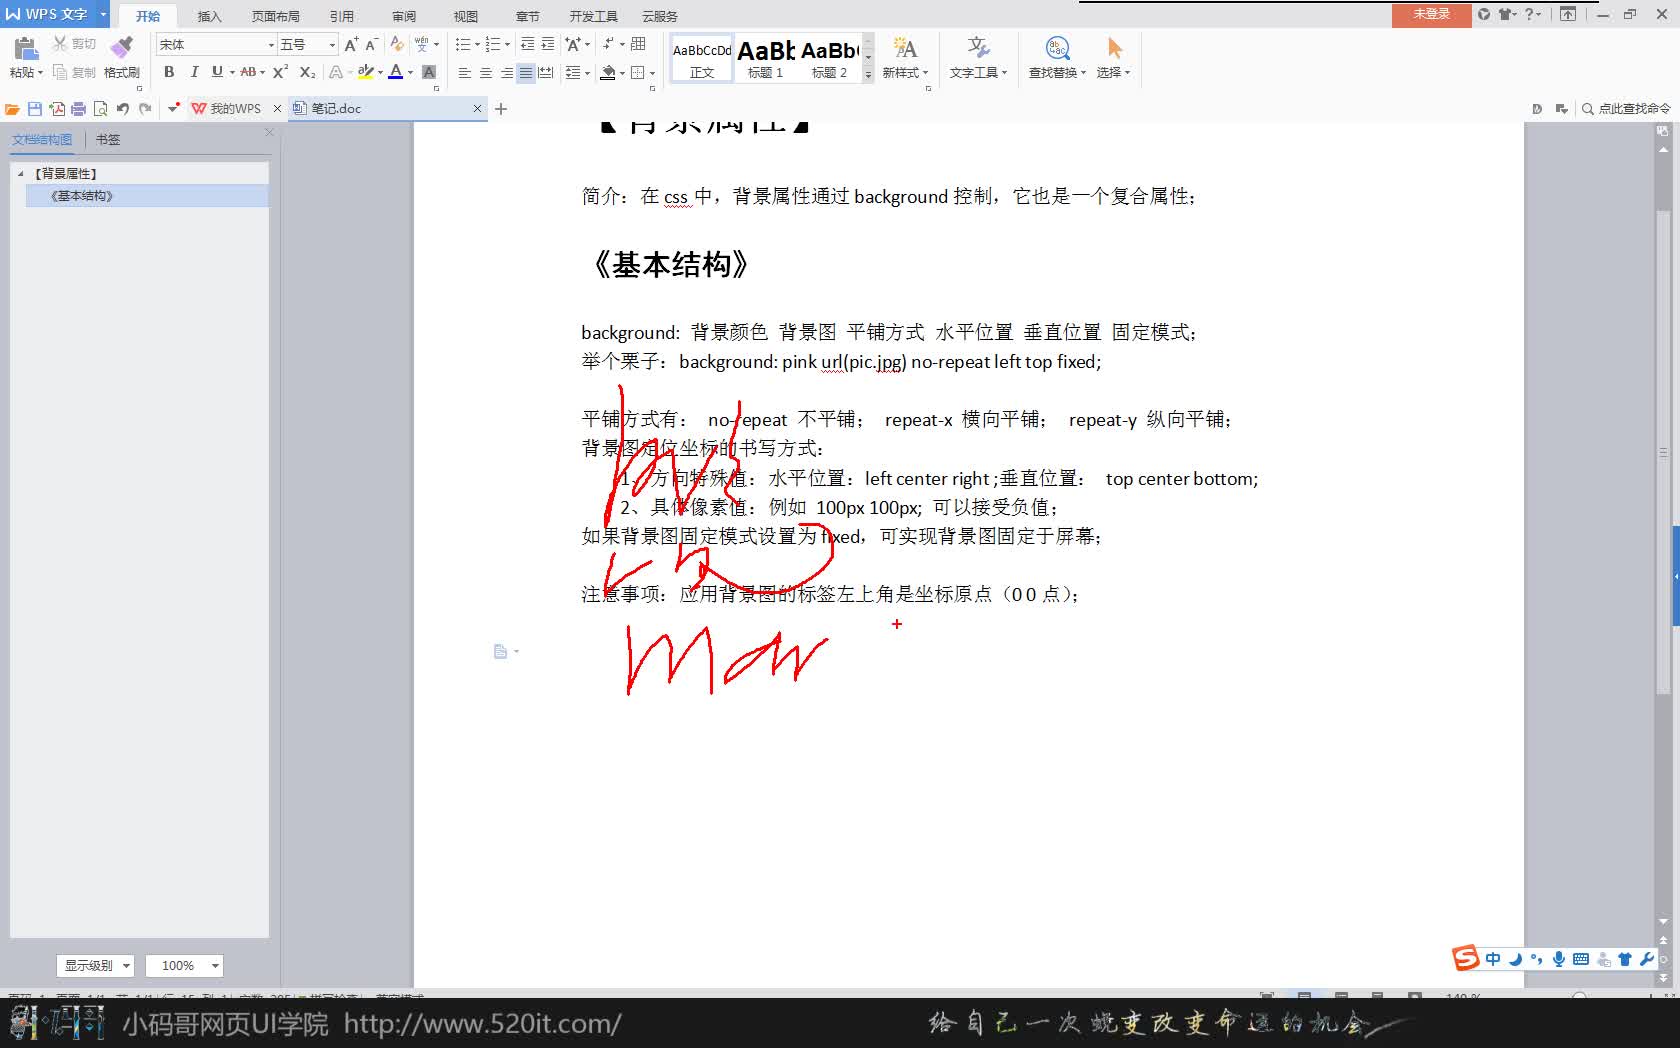Apply subscript X₂ formatting
Viewport: 1680px width, 1048px height.
307,72
